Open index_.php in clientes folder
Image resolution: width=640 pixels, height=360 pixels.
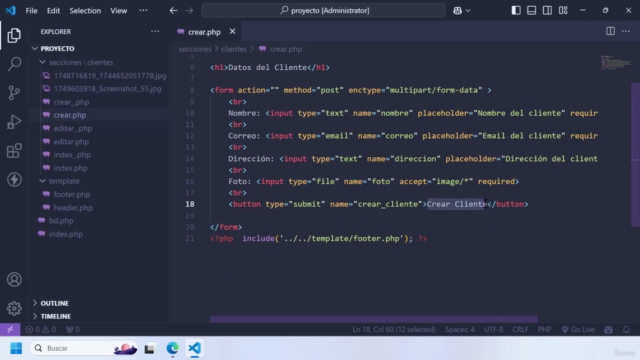pyautogui.click(x=72, y=155)
